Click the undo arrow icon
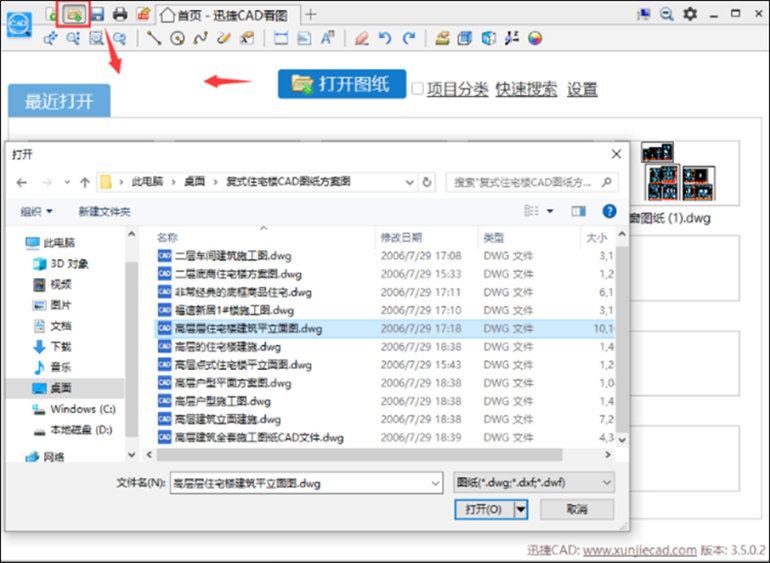This screenshot has width=770, height=563. pos(385,38)
